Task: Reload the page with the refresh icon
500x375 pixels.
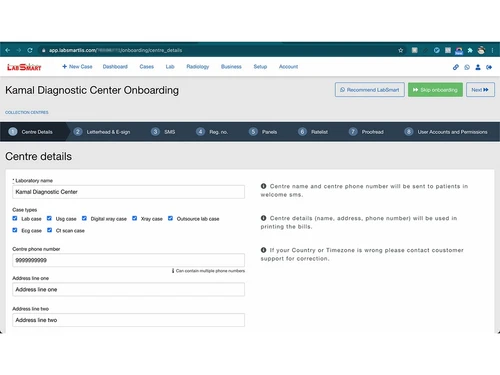Action: click(x=30, y=50)
